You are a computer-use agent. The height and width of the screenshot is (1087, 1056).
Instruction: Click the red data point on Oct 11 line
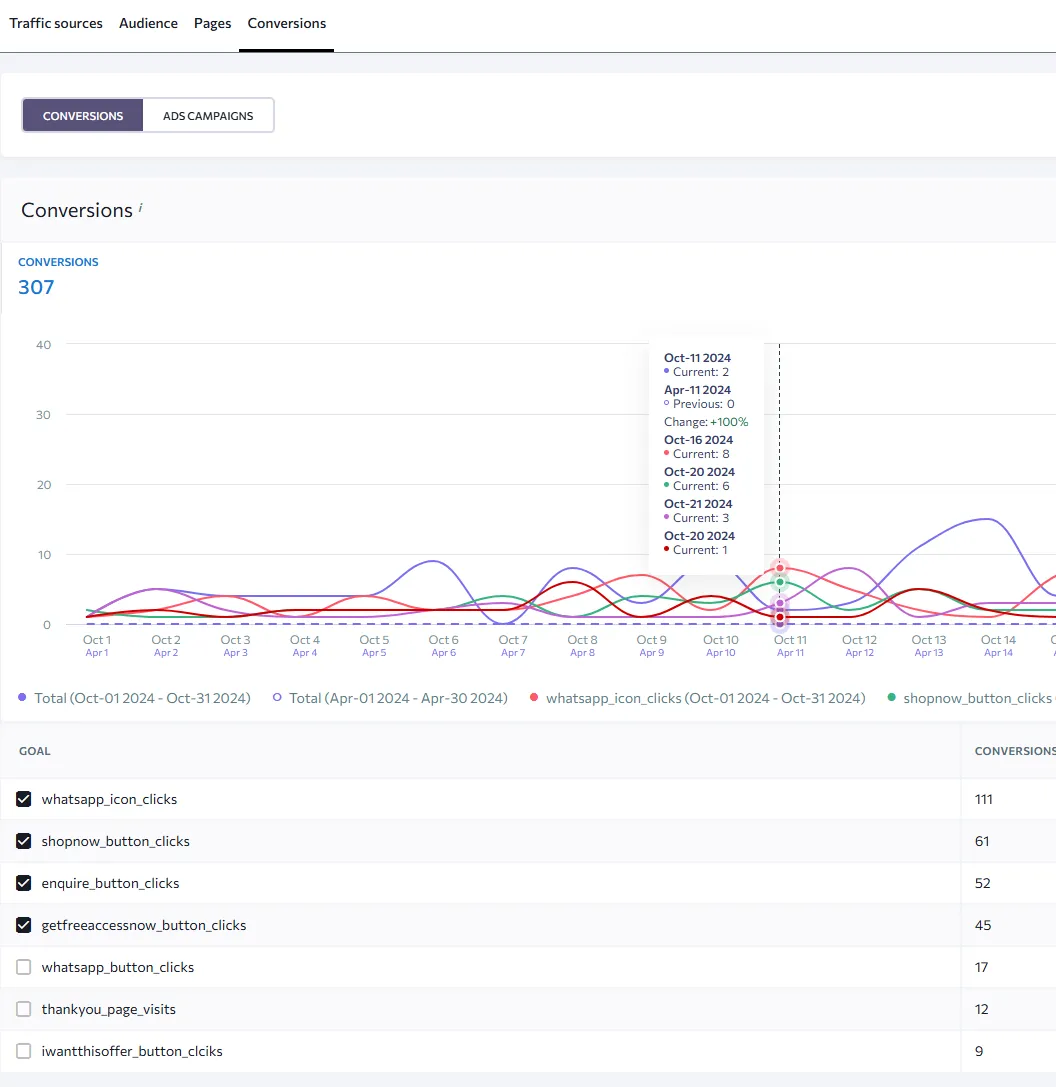pyautogui.click(x=780, y=568)
